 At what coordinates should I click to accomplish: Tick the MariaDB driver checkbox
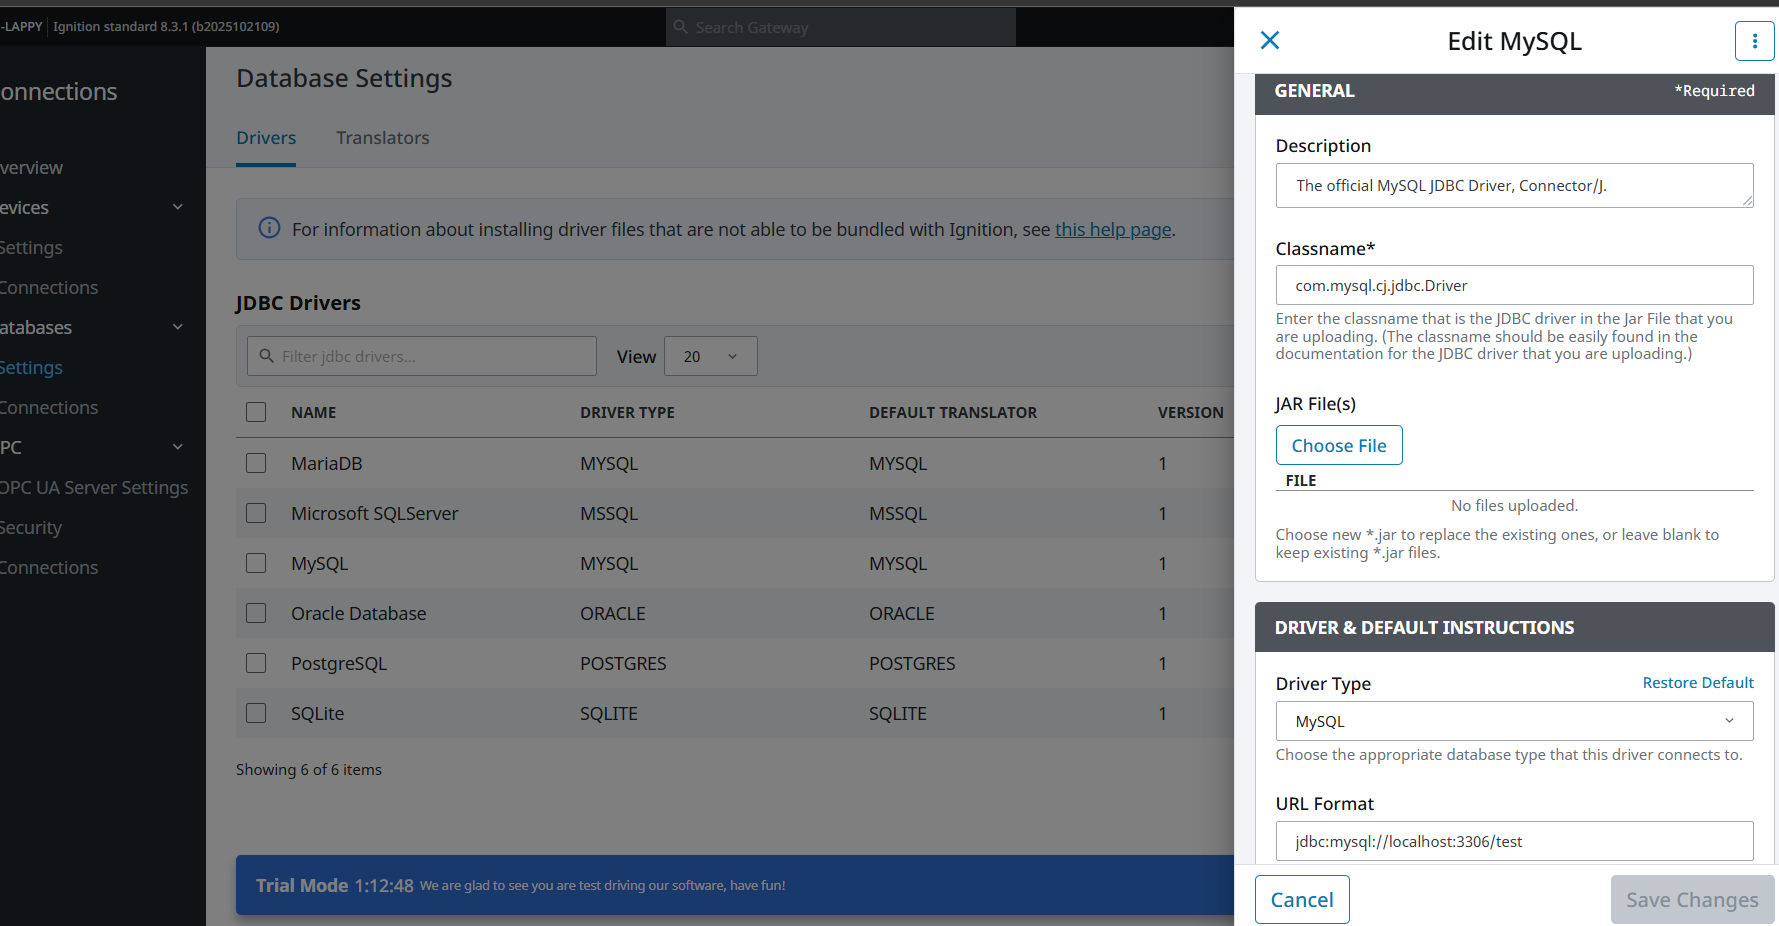click(x=256, y=463)
